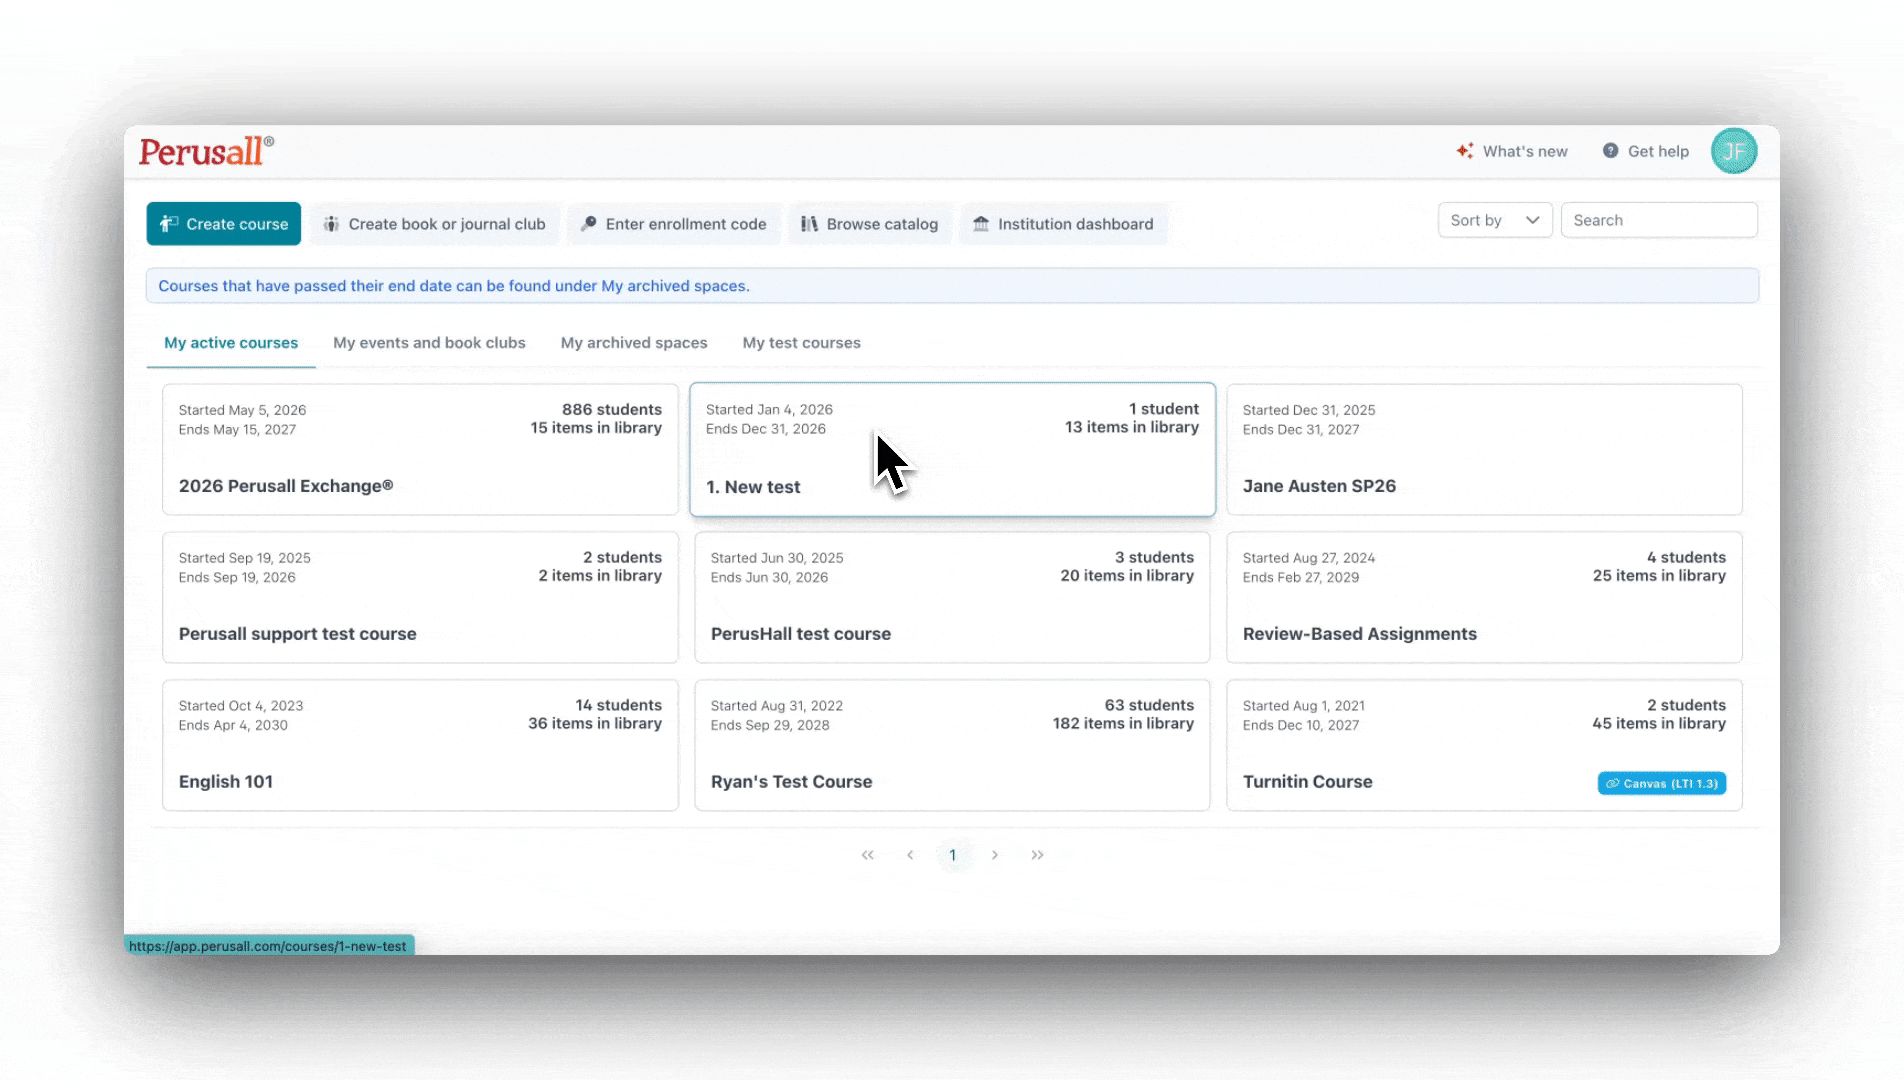
Task: Open Ryan's Test Course
Action: point(952,745)
